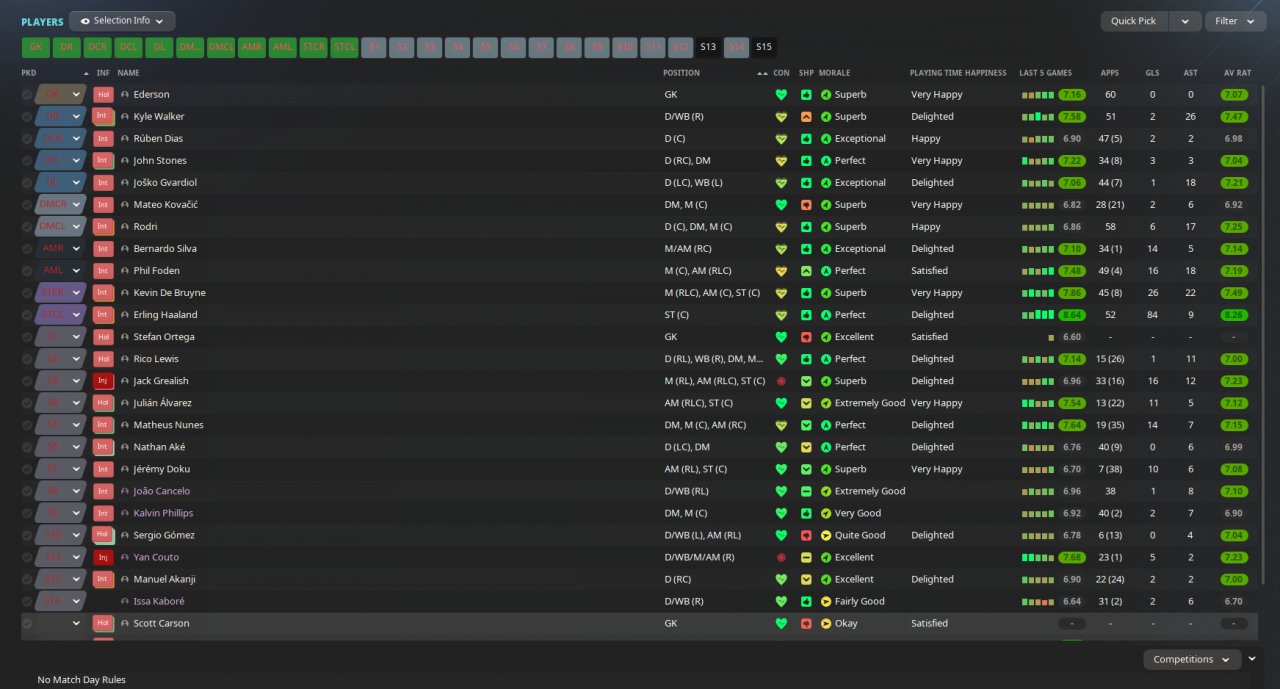
Task: Click Kalvin Phillips's yellow morale icon
Action: point(826,513)
